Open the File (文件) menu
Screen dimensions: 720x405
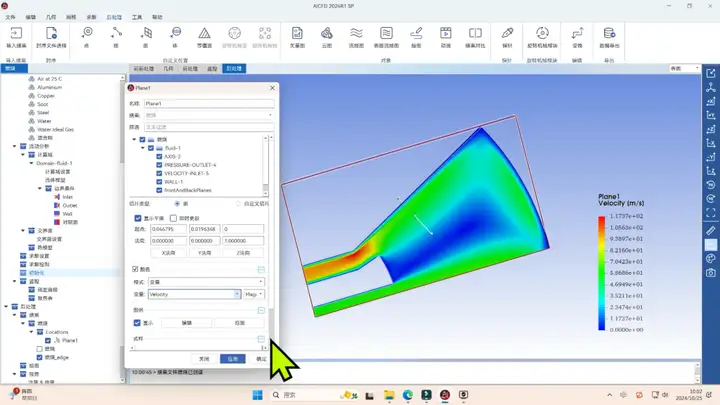click(x=11, y=17)
